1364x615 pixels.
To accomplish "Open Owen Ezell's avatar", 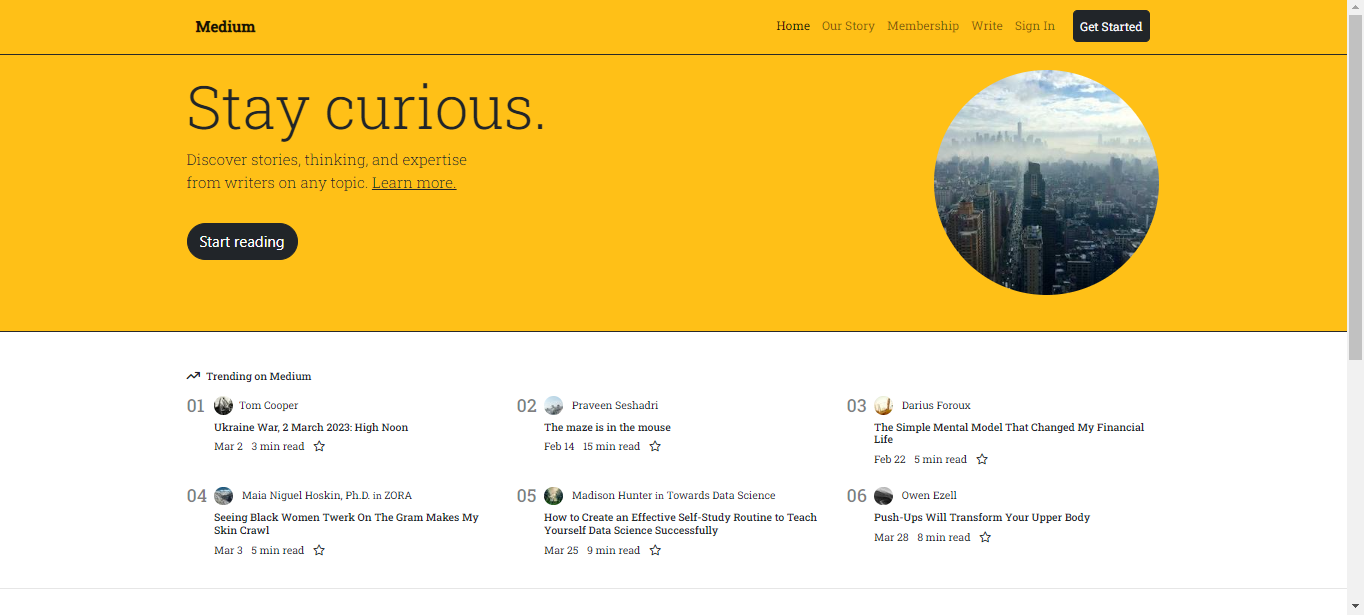I will tap(883, 495).
